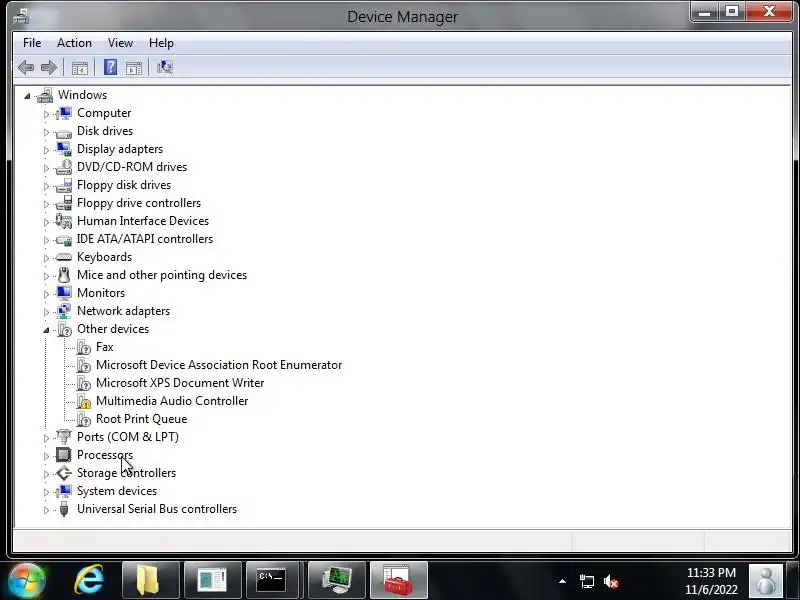This screenshot has height=600, width=800.
Task: Click the Forward arrow toolbar icon
Action: coord(49,67)
